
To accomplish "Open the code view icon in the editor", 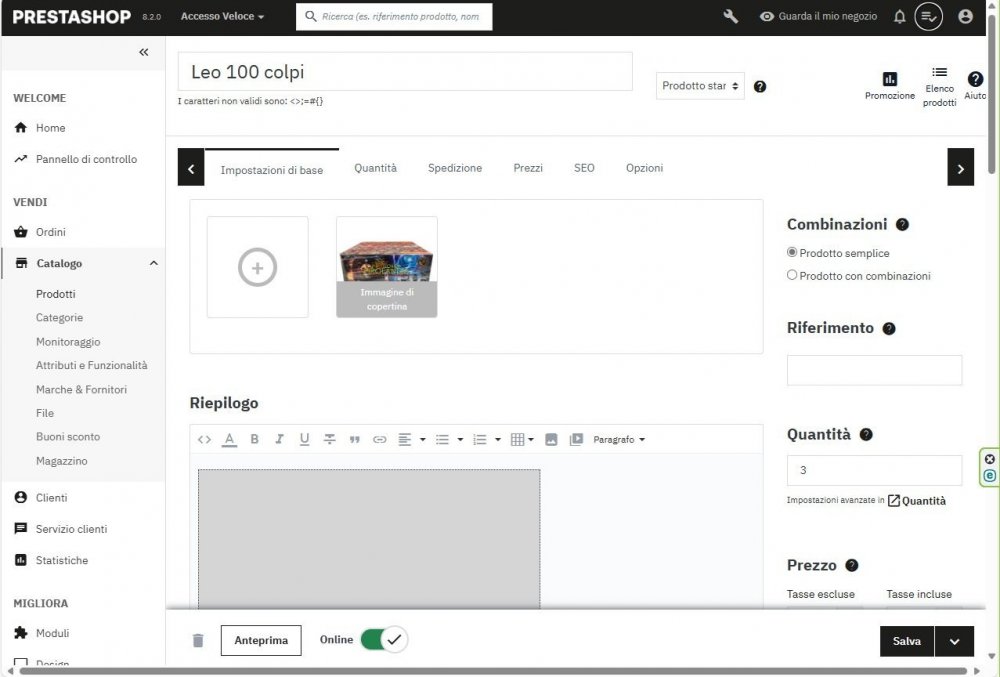I will pyautogui.click(x=205, y=438).
